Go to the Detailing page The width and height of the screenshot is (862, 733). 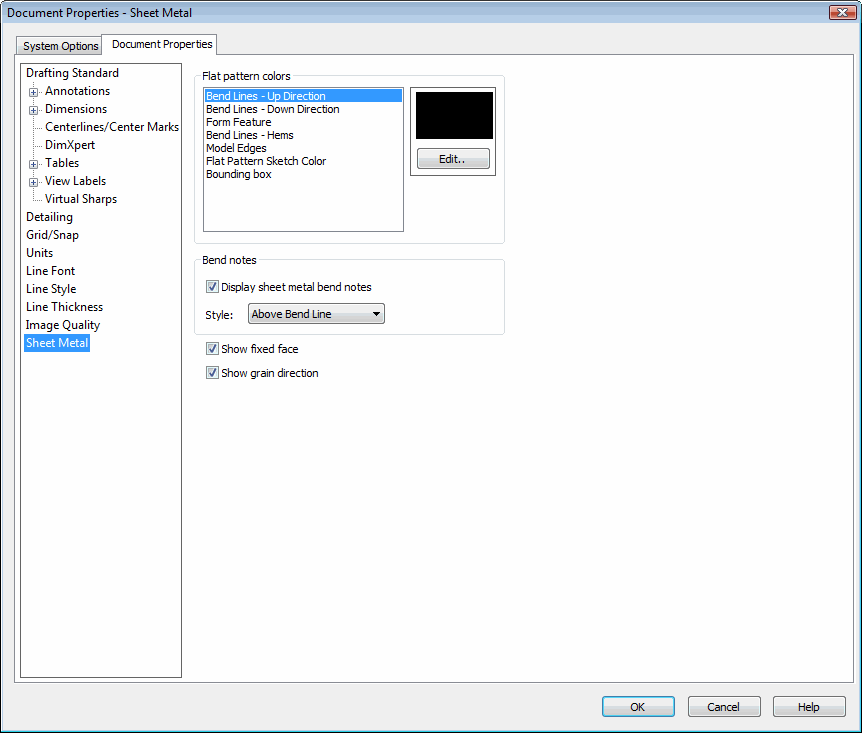click(x=49, y=217)
